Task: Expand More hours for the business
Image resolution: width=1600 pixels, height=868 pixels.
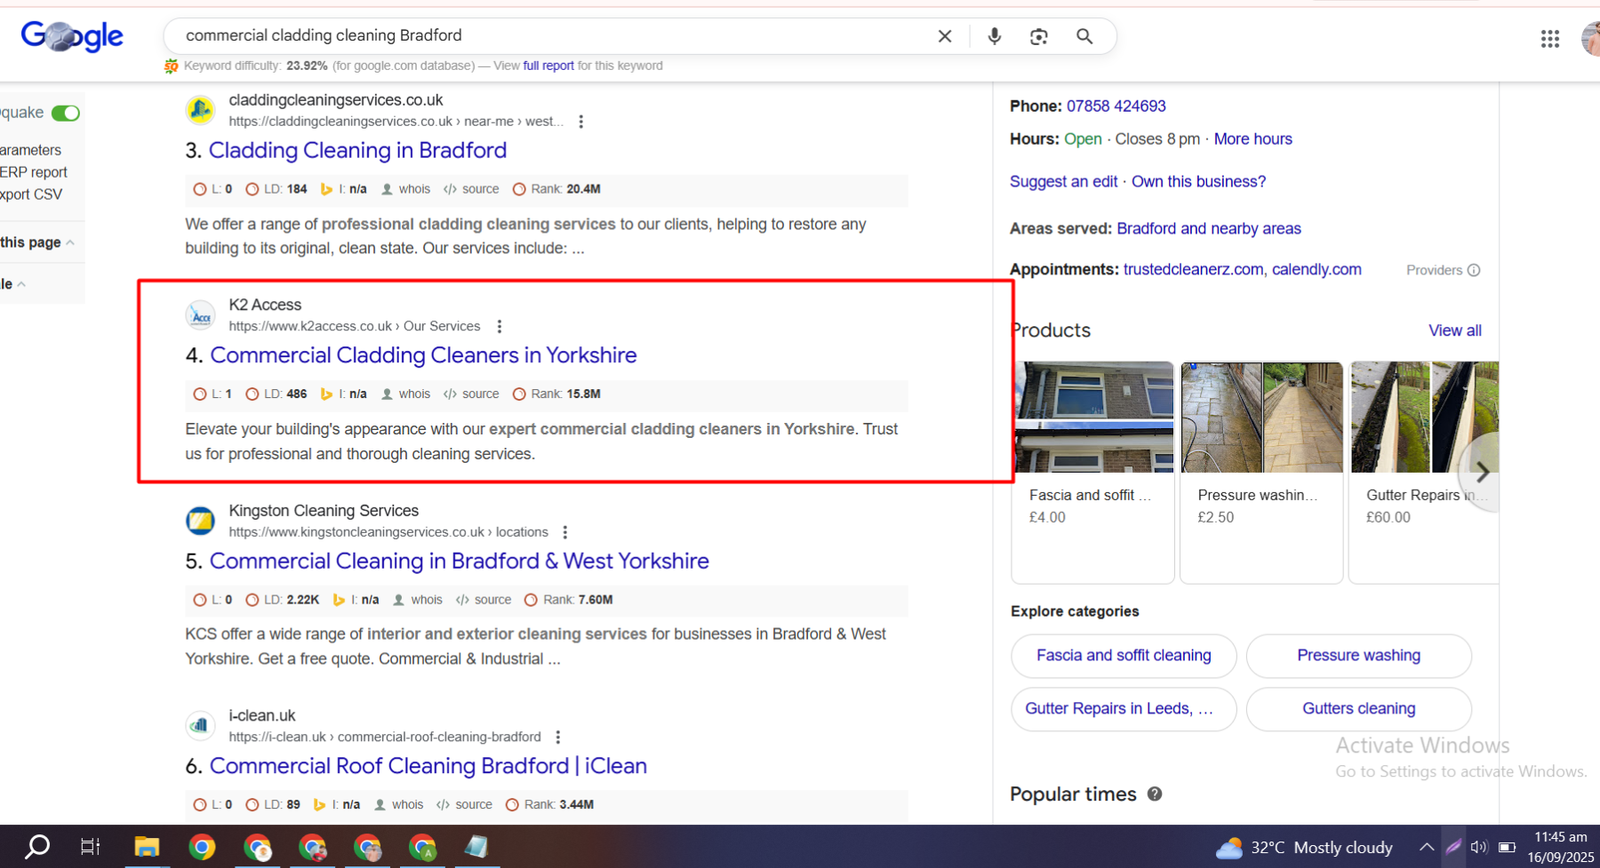Action: [x=1252, y=139]
